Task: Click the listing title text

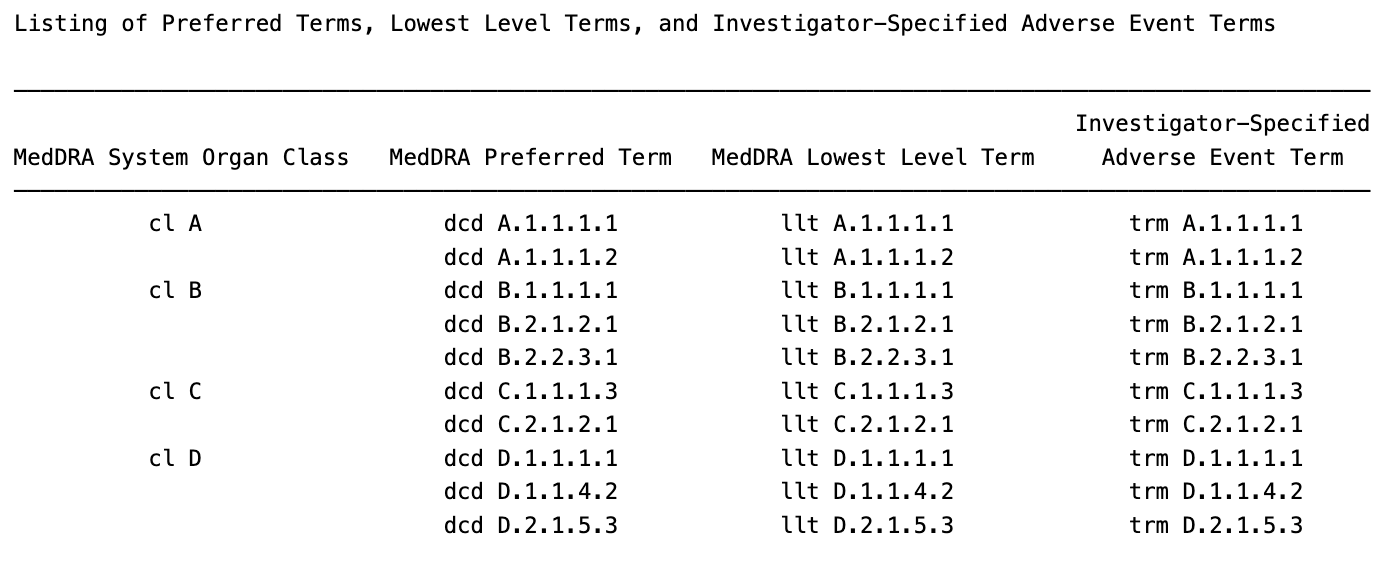Action: coord(644,23)
